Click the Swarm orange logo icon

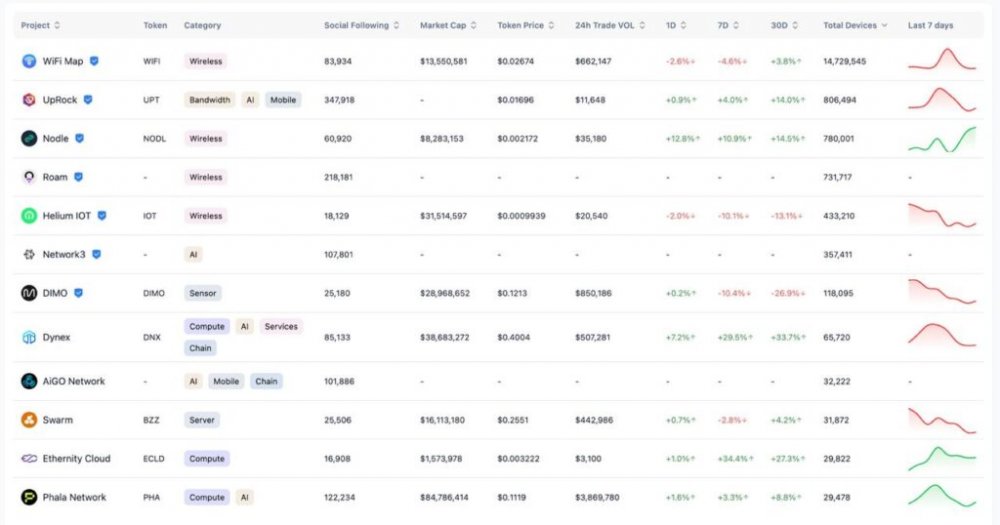point(29,420)
